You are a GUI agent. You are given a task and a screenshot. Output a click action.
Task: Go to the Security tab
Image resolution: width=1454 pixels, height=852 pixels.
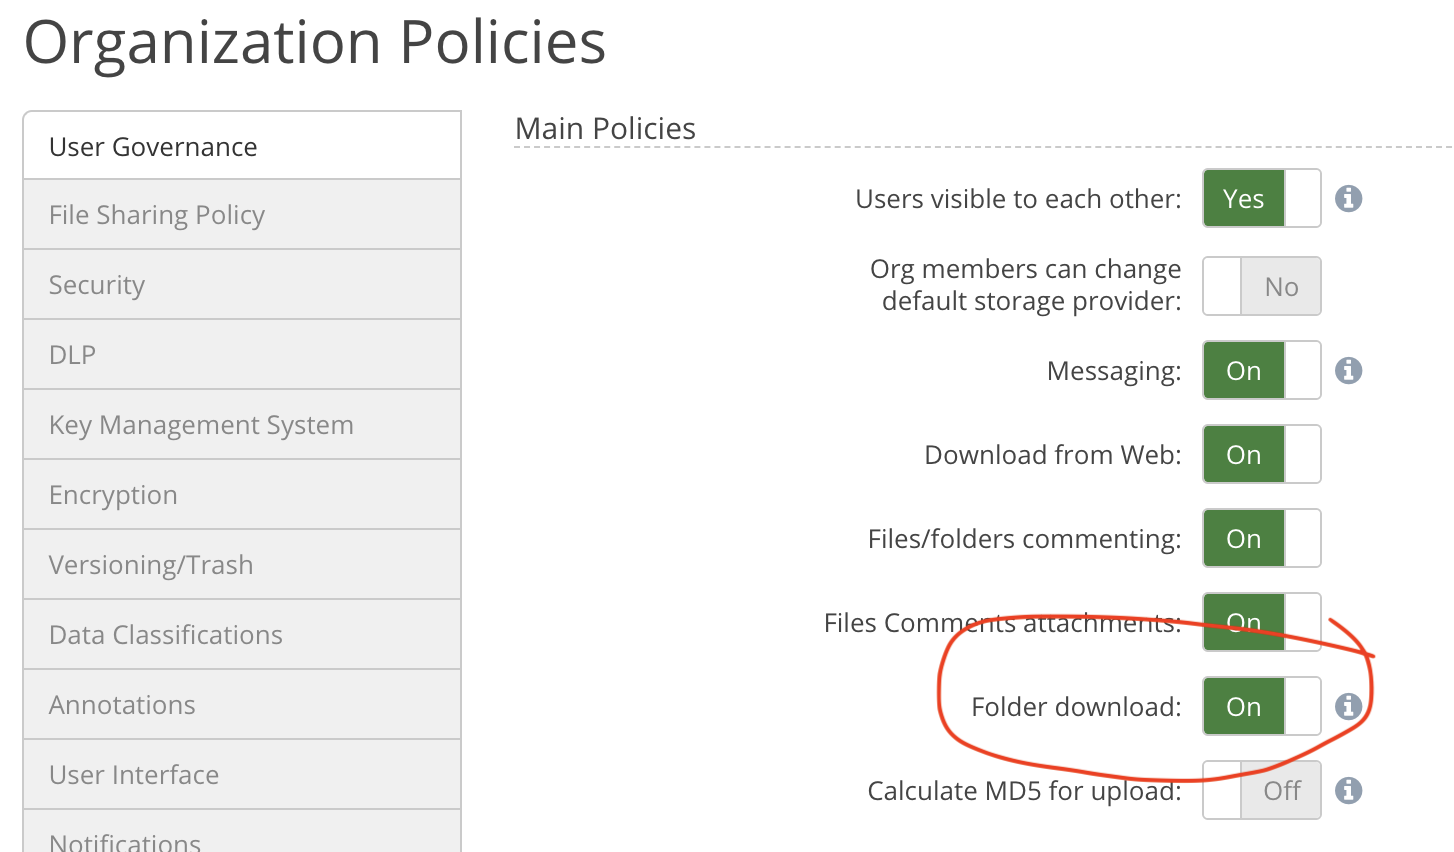(242, 285)
